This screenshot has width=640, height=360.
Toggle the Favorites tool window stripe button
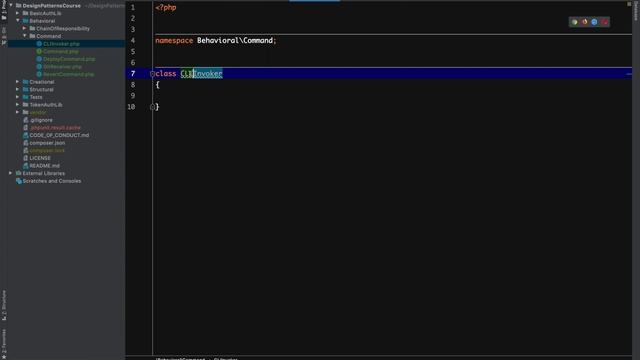tap(4, 344)
